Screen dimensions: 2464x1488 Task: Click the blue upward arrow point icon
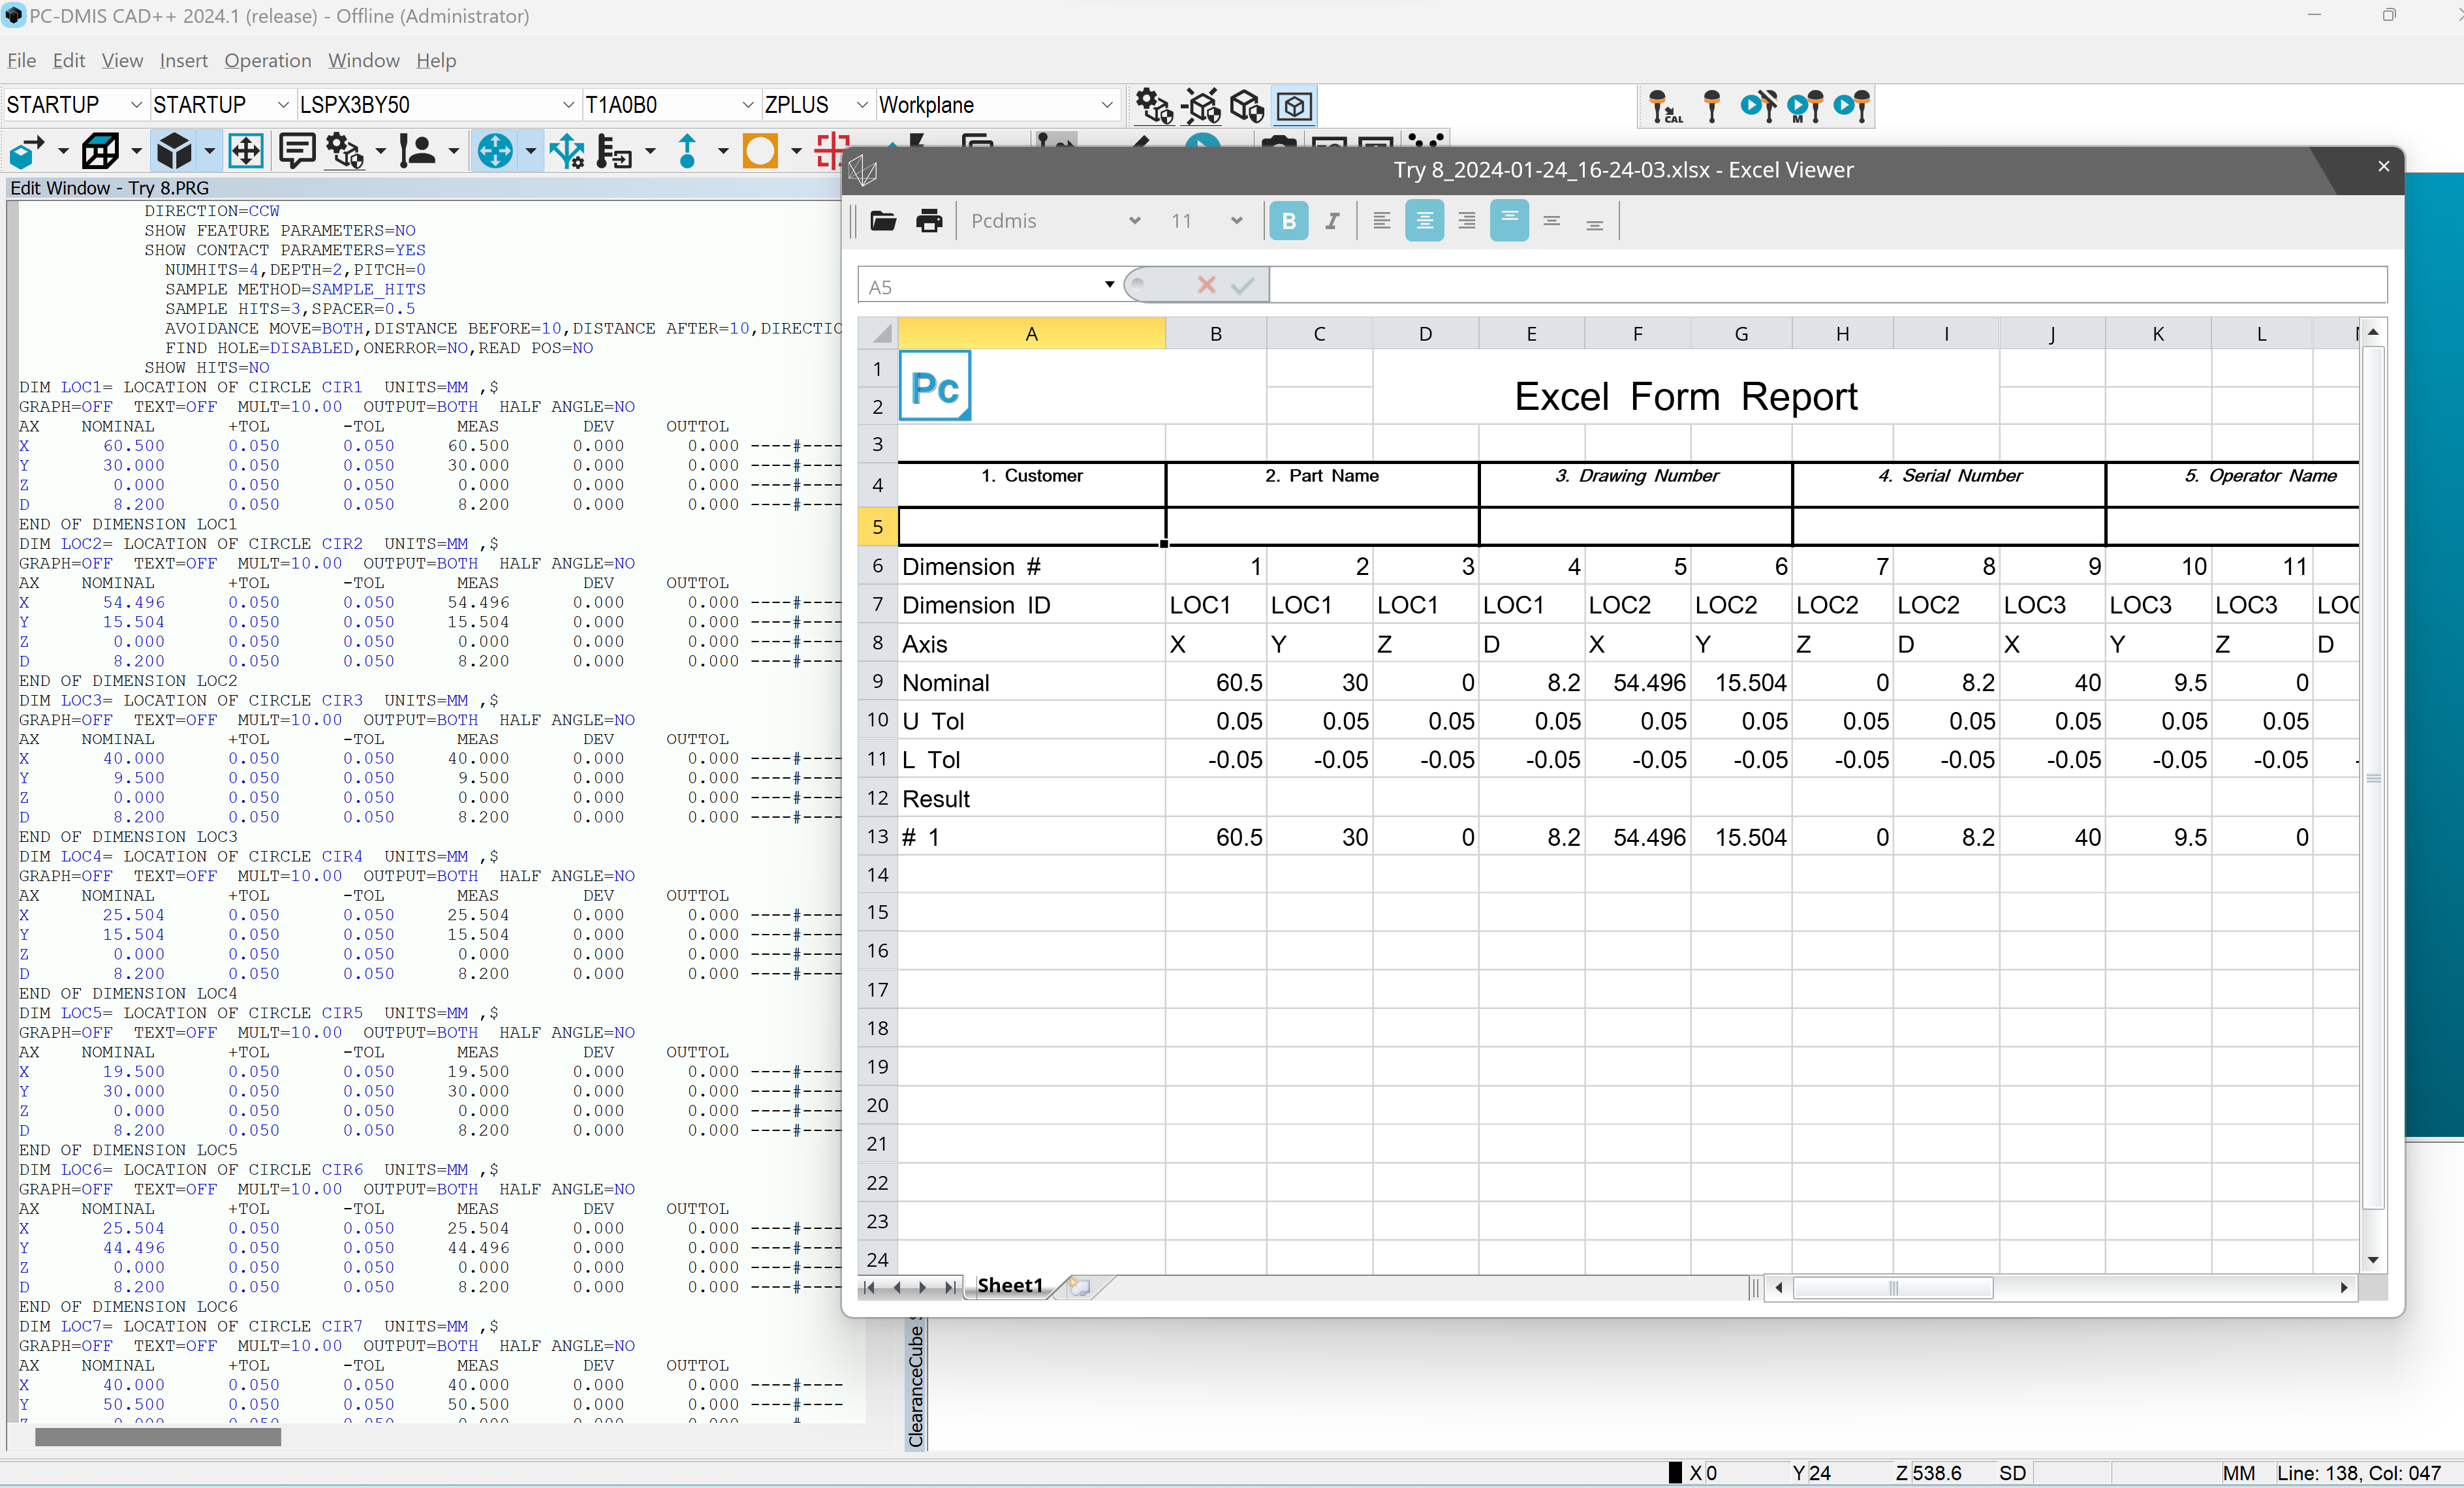pyautogui.click(x=687, y=152)
